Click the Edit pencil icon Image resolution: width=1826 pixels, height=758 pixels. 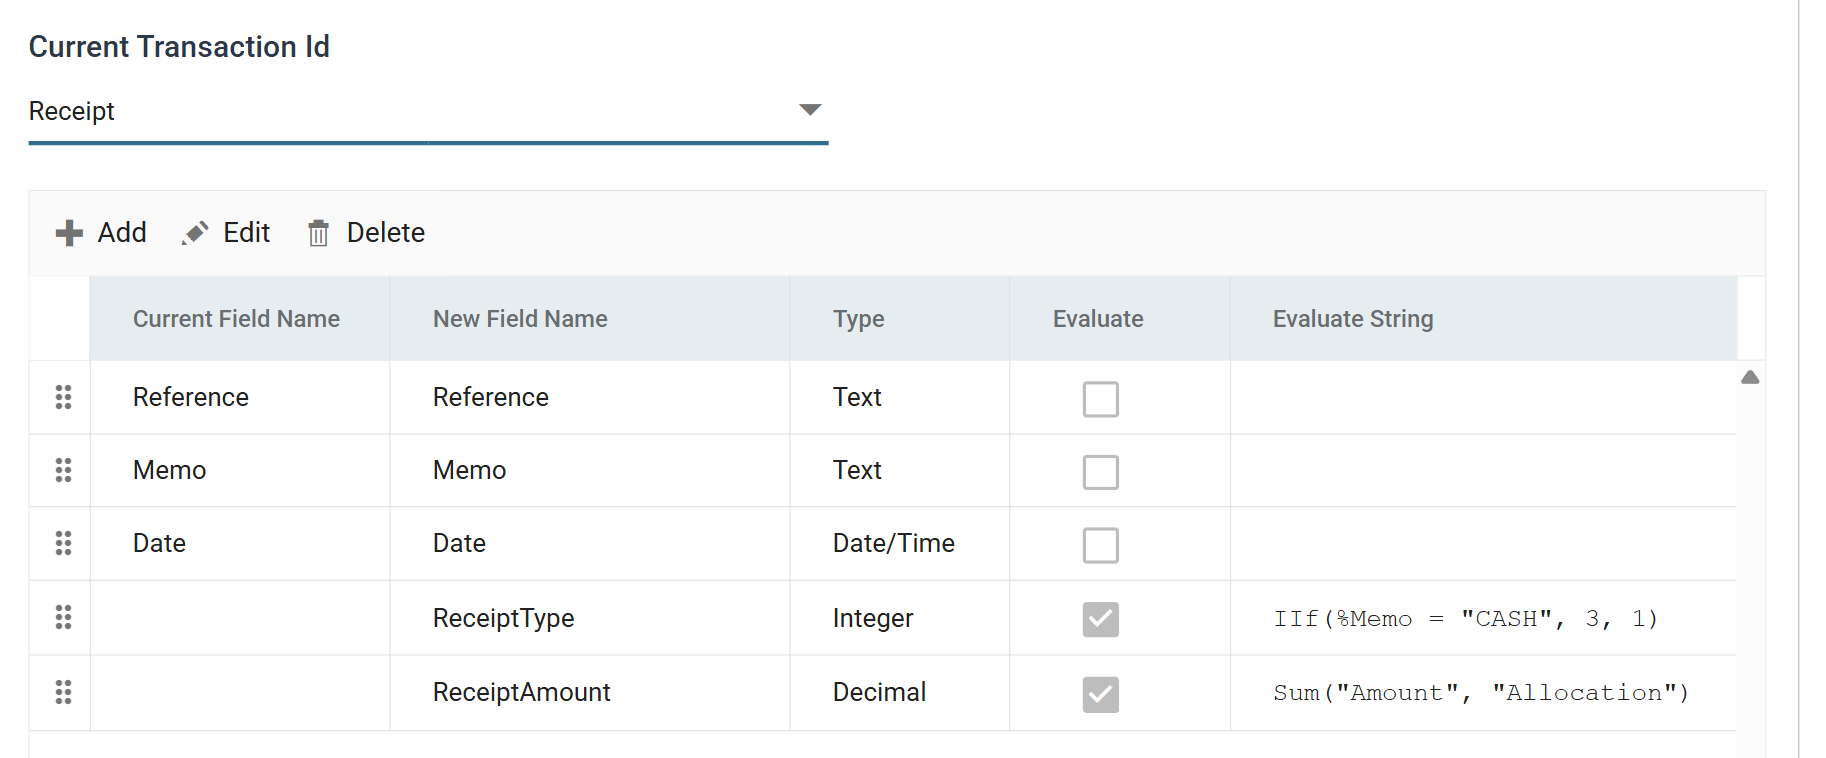coord(195,233)
